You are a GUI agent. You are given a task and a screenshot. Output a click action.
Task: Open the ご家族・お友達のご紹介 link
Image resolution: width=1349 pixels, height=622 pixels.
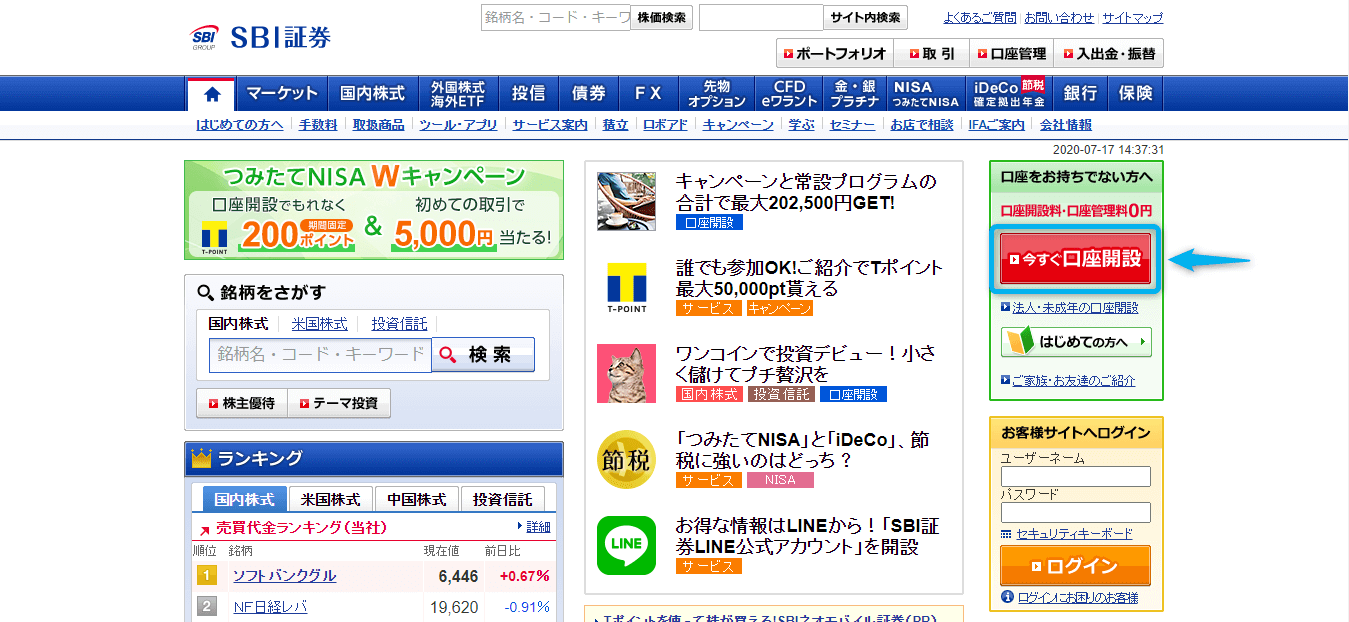point(1073,381)
